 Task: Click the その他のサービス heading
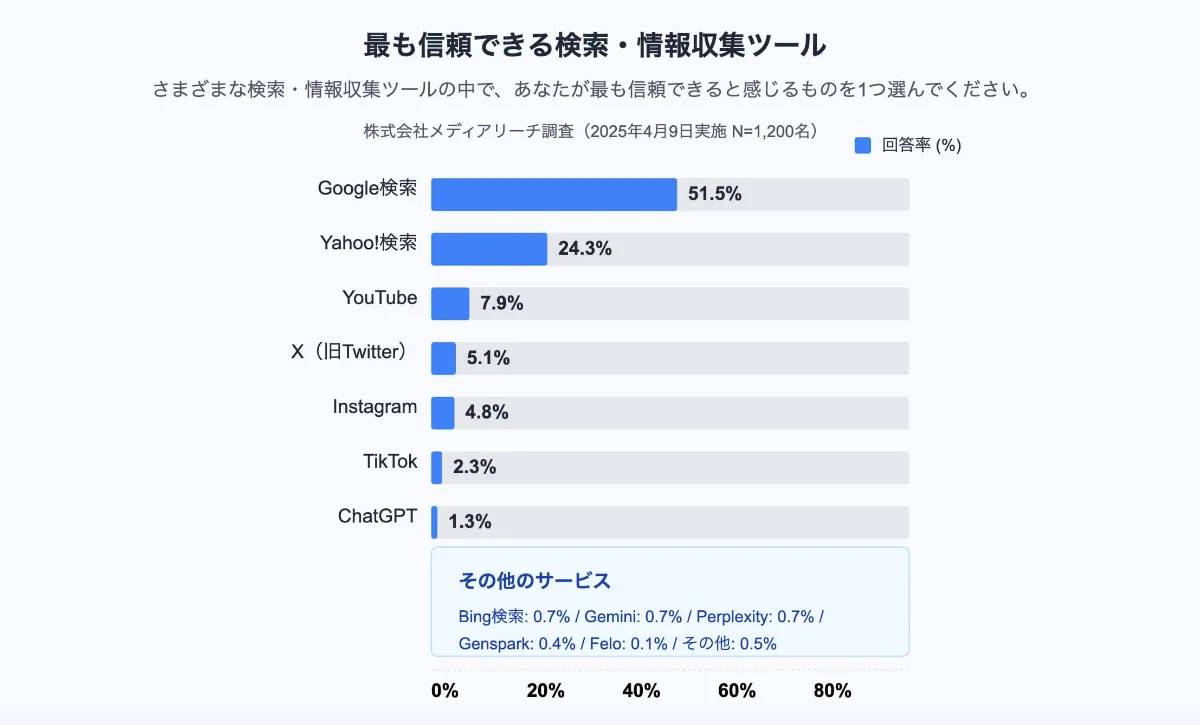[534, 581]
